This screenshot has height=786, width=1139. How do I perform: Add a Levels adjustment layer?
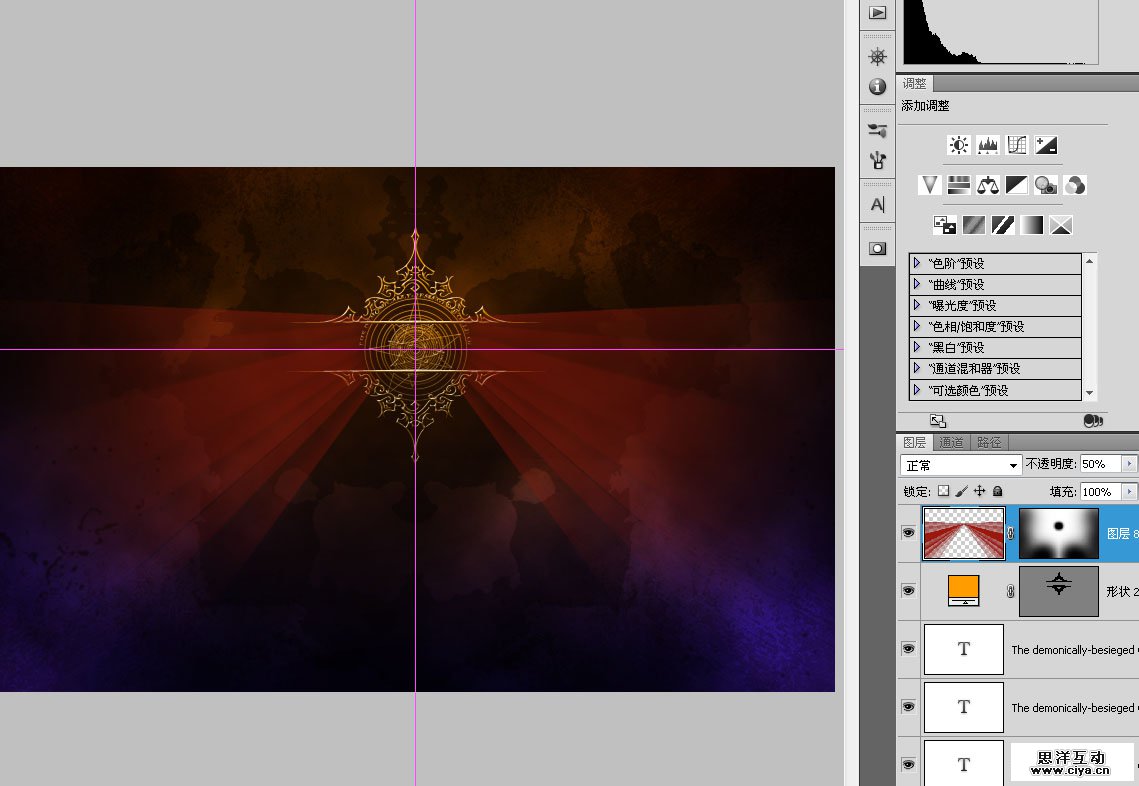click(x=988, y=145)
